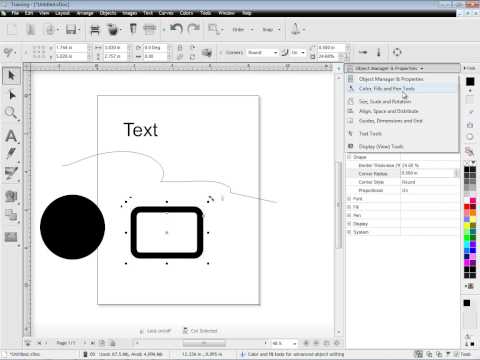The width and height of the screenshot is (480, 360).
Task: Open the Object Manager & Properties panel dropdown
Action: (x=402, y=68)
